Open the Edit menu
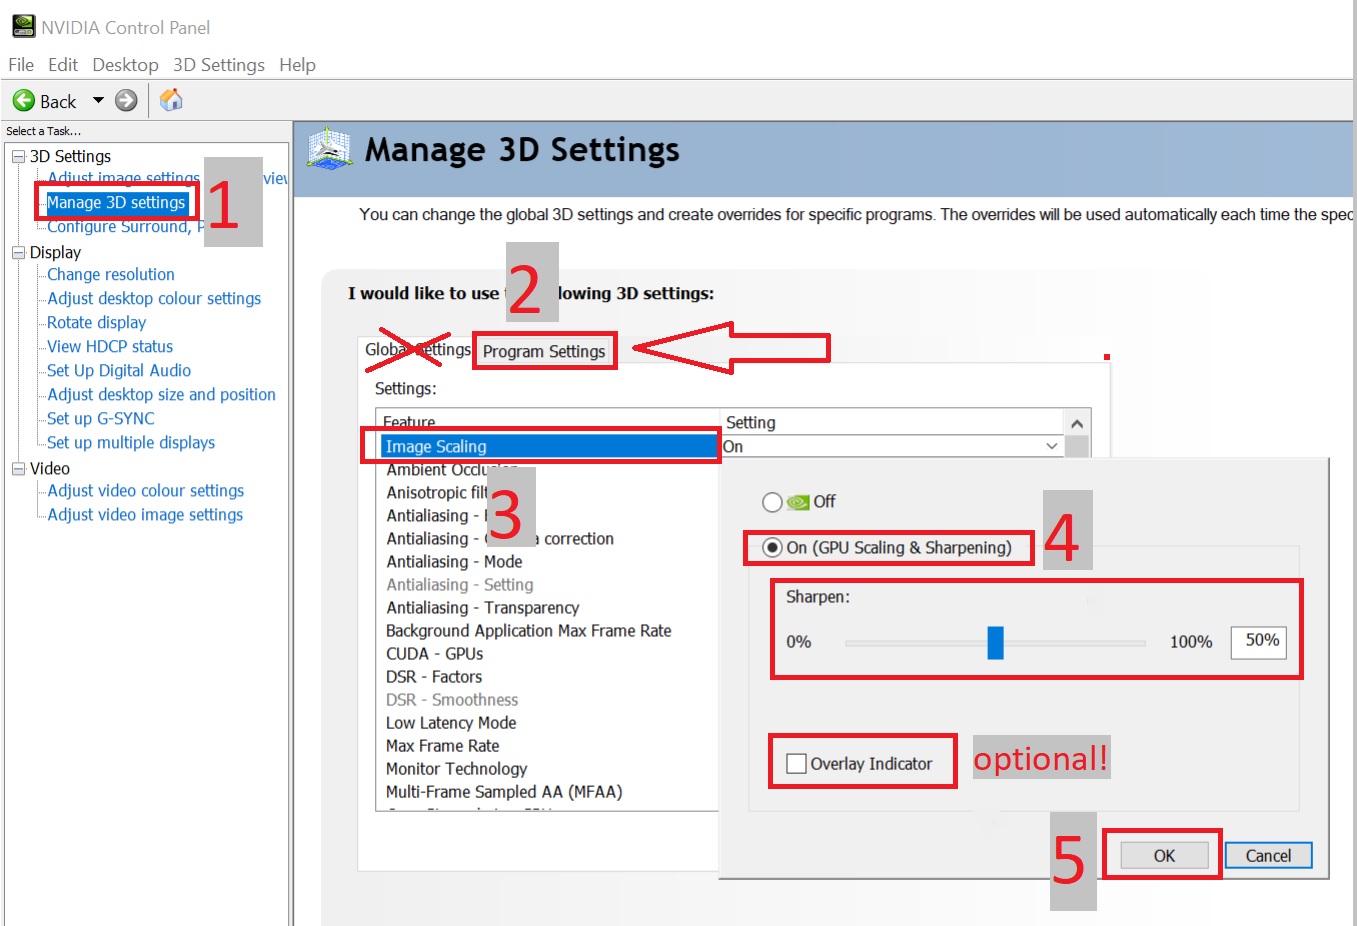Viewport: 1357px width, 926px height. click(63, 65)
